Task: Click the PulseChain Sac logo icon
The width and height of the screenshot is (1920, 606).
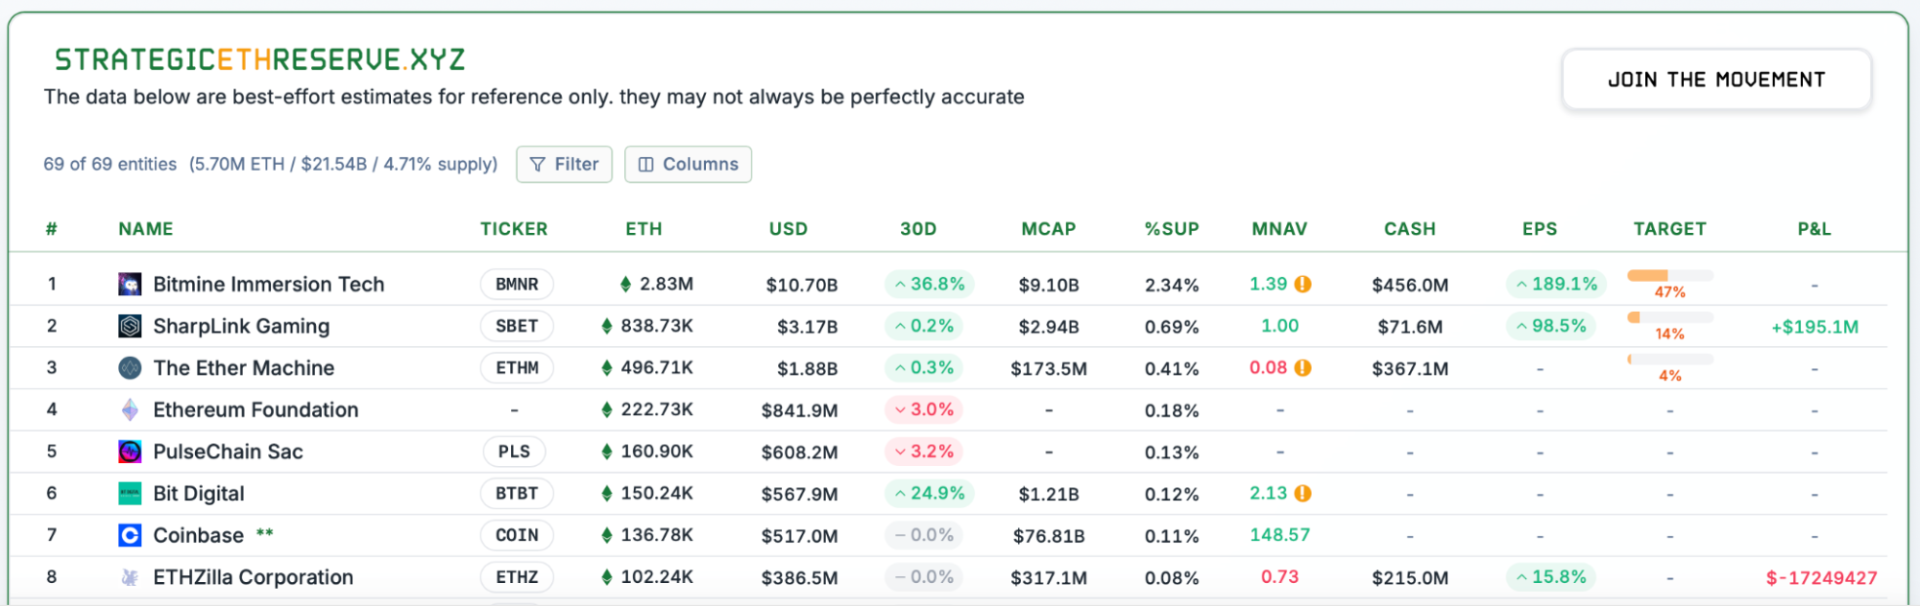Action: (x=130, y=452)
